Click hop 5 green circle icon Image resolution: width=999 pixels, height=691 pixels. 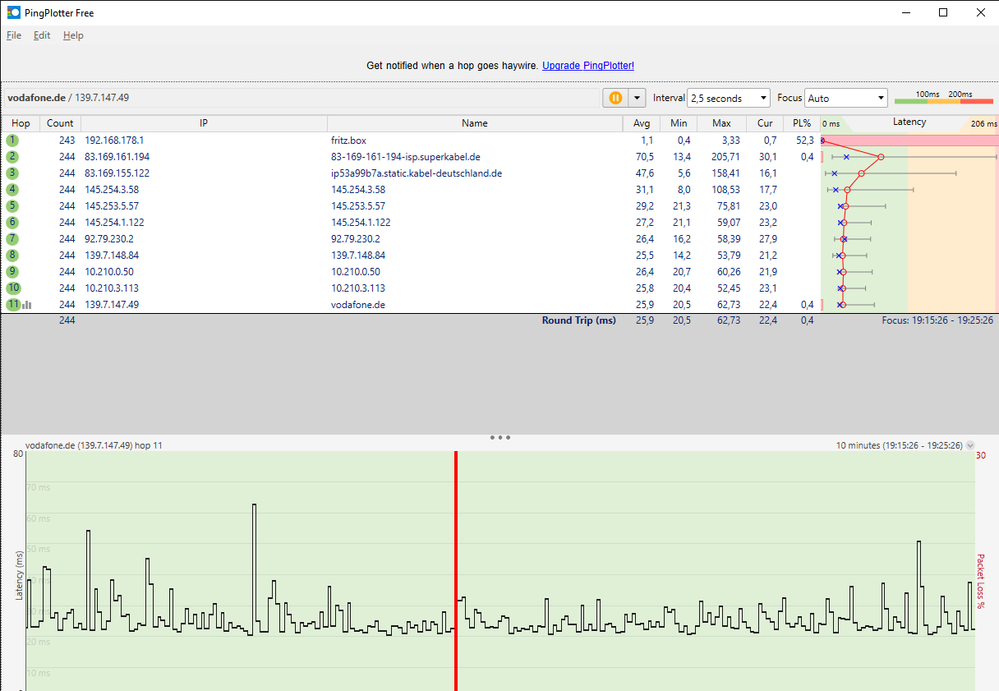(x=13, y=206)
